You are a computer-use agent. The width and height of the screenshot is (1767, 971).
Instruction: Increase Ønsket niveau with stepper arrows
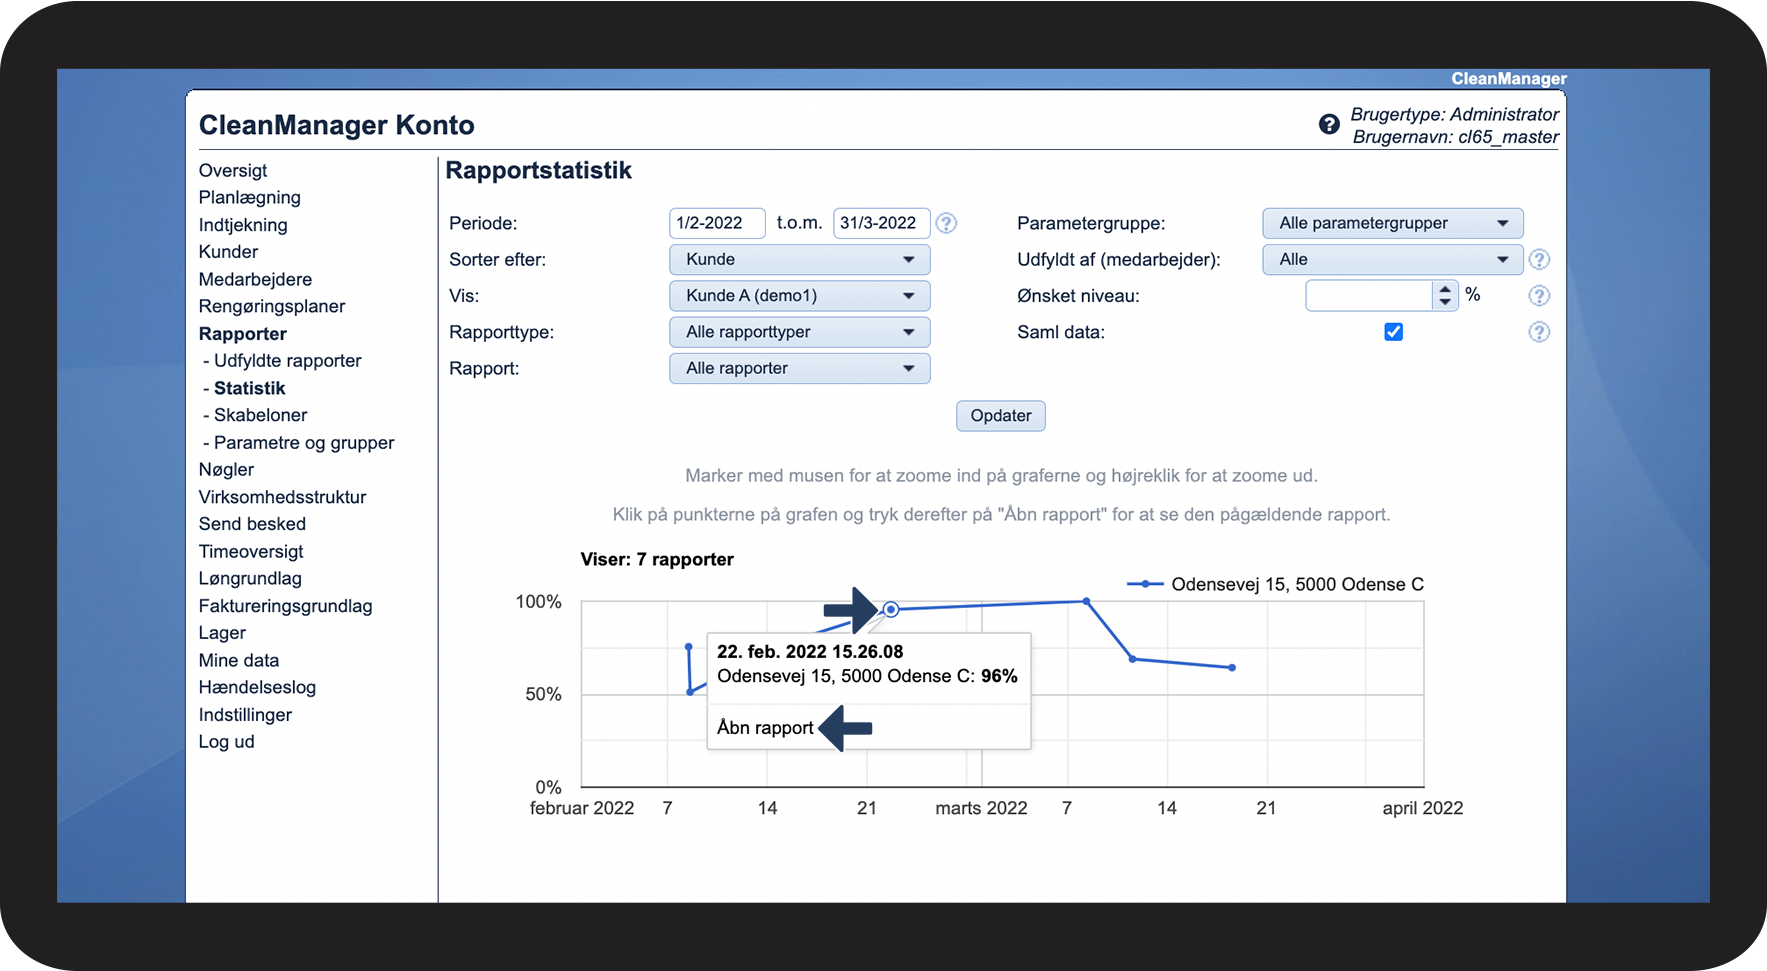pos(1445,289)
